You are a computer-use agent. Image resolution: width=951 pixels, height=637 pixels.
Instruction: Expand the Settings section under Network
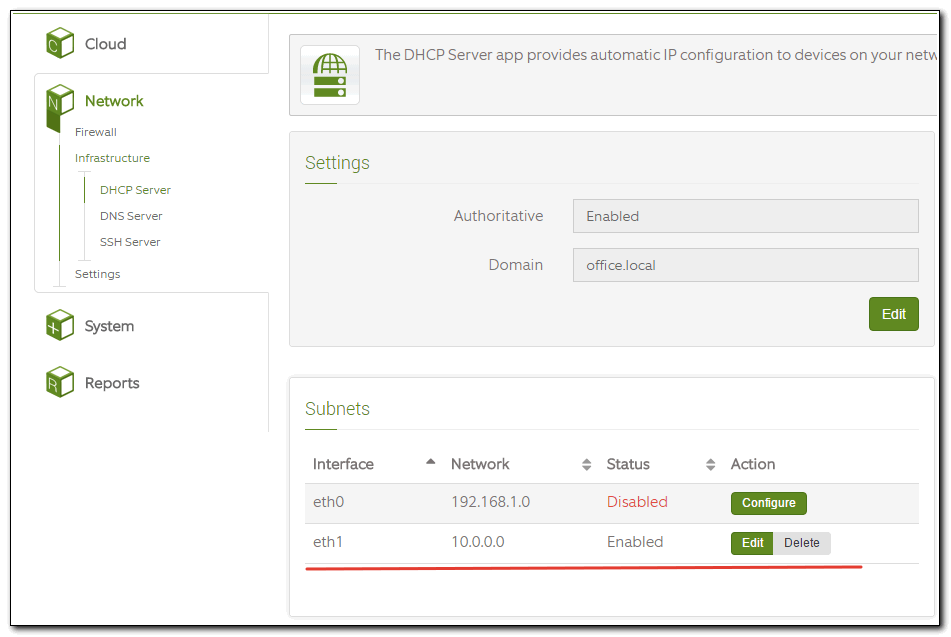click(97, 274)
